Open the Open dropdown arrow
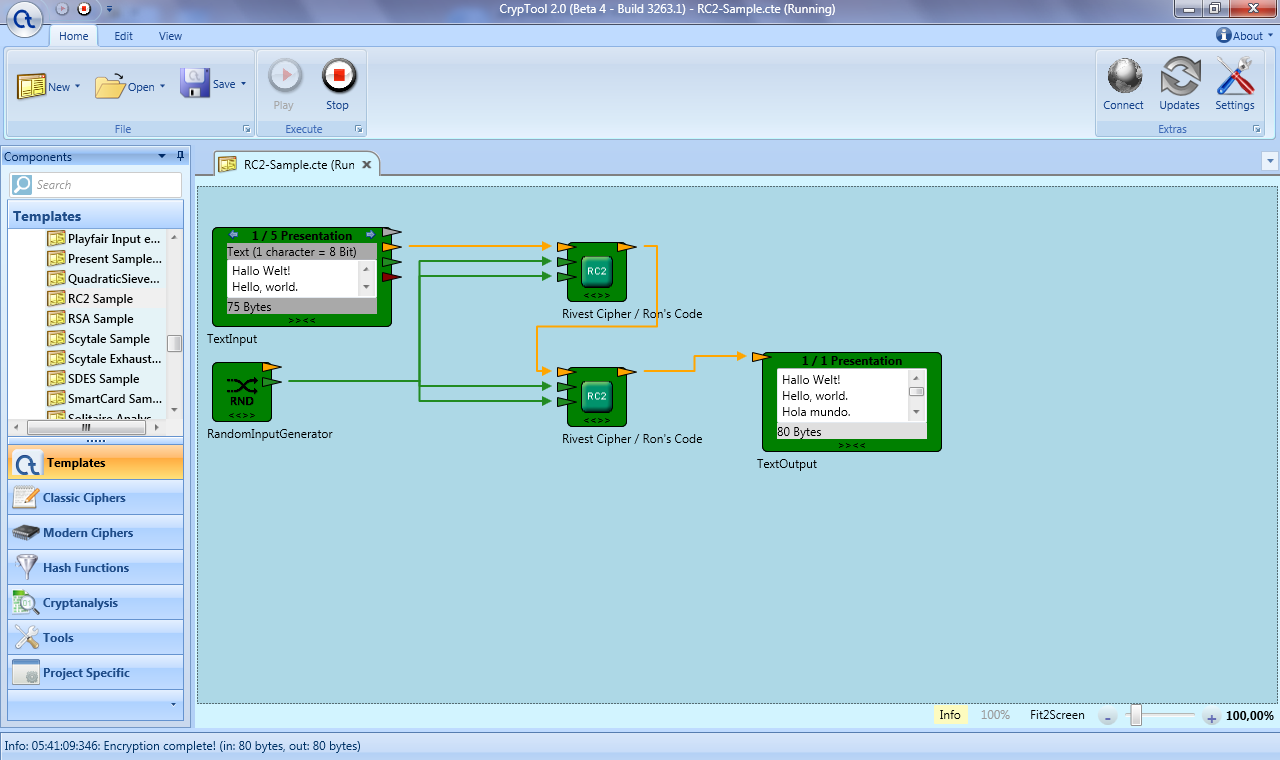1280x760 pixels. 162,87
